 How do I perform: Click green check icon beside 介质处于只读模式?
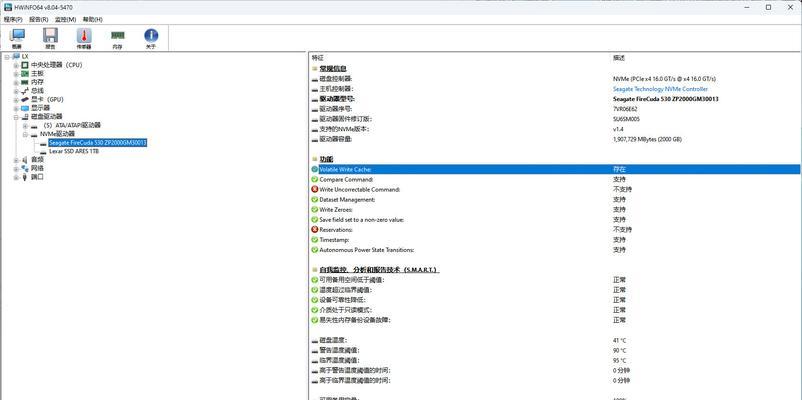point(315,310)
